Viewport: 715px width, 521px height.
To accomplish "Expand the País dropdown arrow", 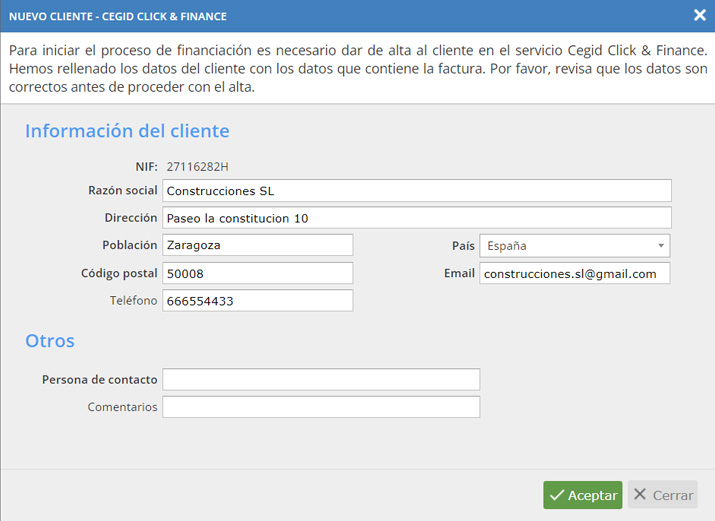I will click(x=661, y=246).
